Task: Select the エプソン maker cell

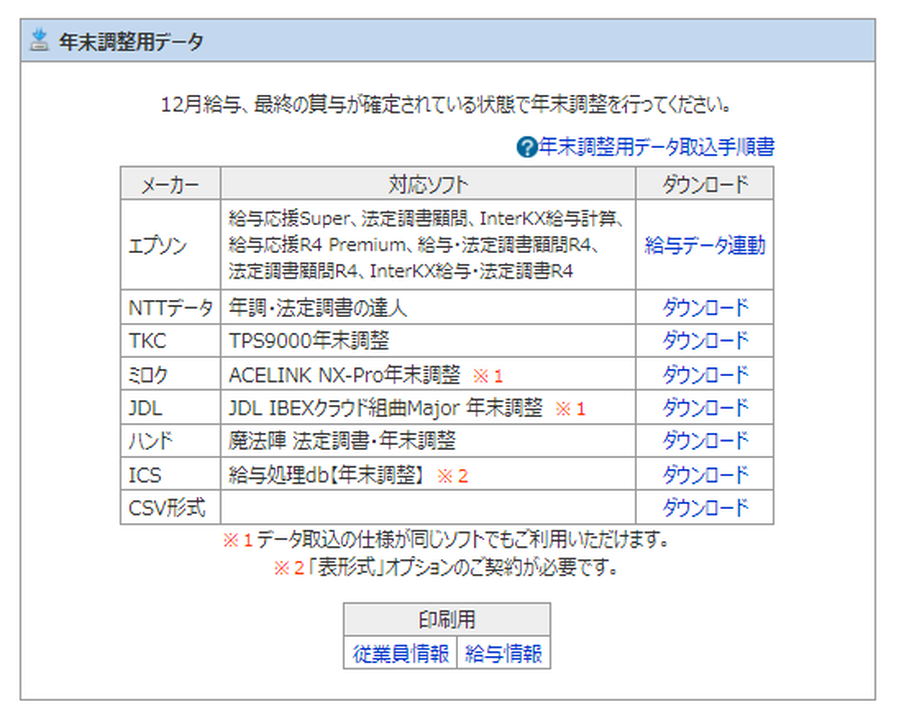Action: tap(159, 246)
